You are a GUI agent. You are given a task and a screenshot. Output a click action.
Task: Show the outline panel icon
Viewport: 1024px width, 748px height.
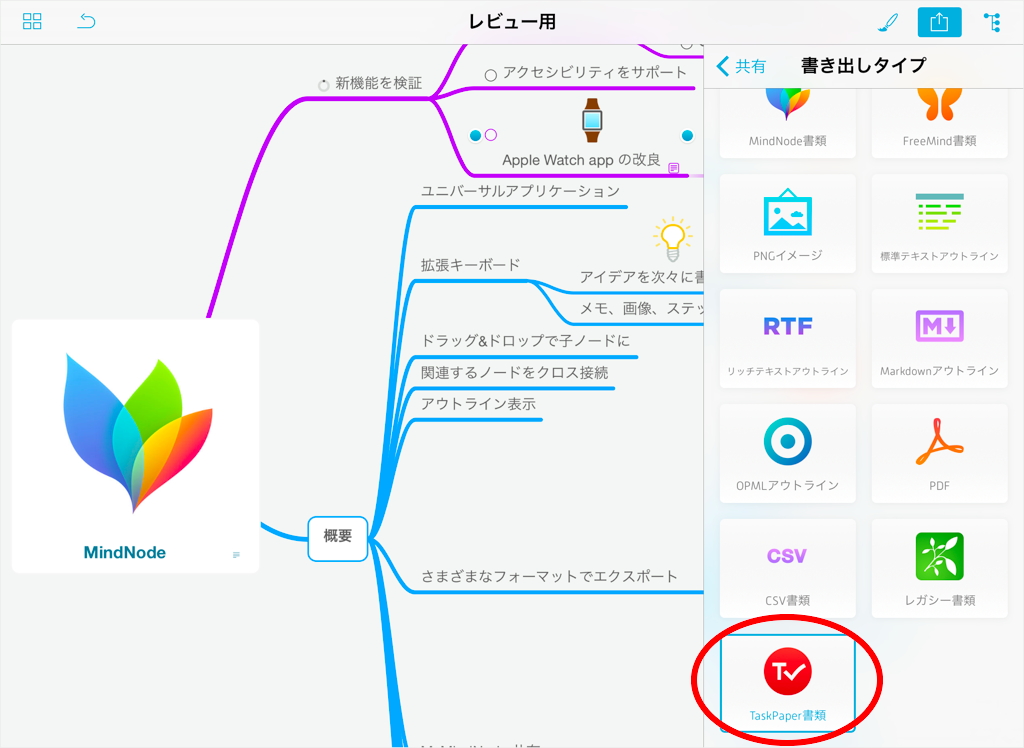[993, 22]
